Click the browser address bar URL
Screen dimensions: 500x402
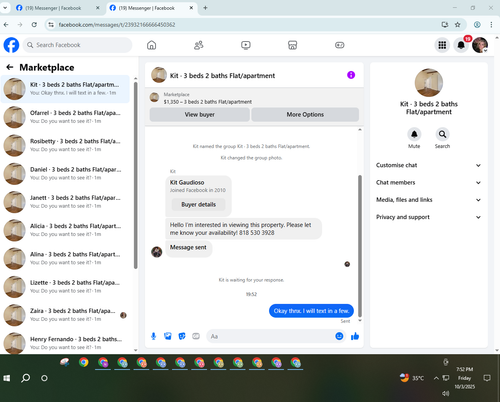tap(117, 25)
